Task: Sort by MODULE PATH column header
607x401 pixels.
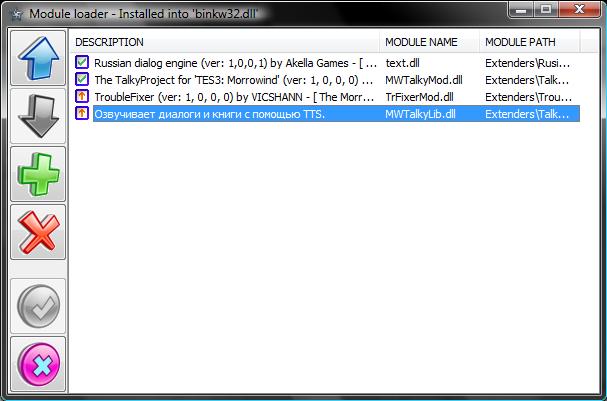Action: 530,42
